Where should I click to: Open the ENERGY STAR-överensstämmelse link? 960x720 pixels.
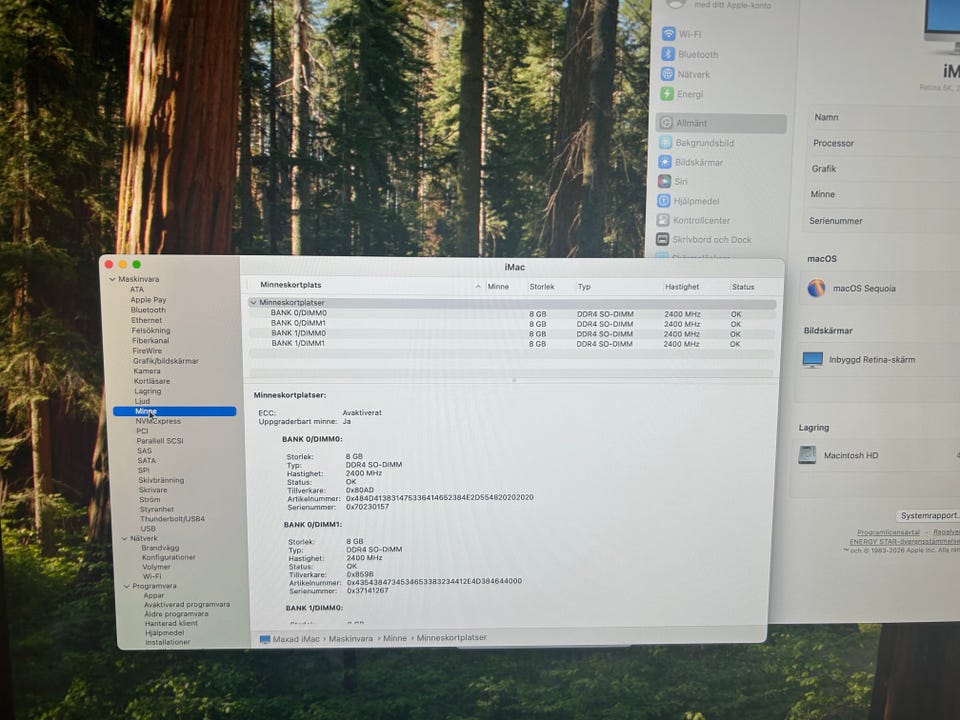pyautogui.click(x=904, y=542)
